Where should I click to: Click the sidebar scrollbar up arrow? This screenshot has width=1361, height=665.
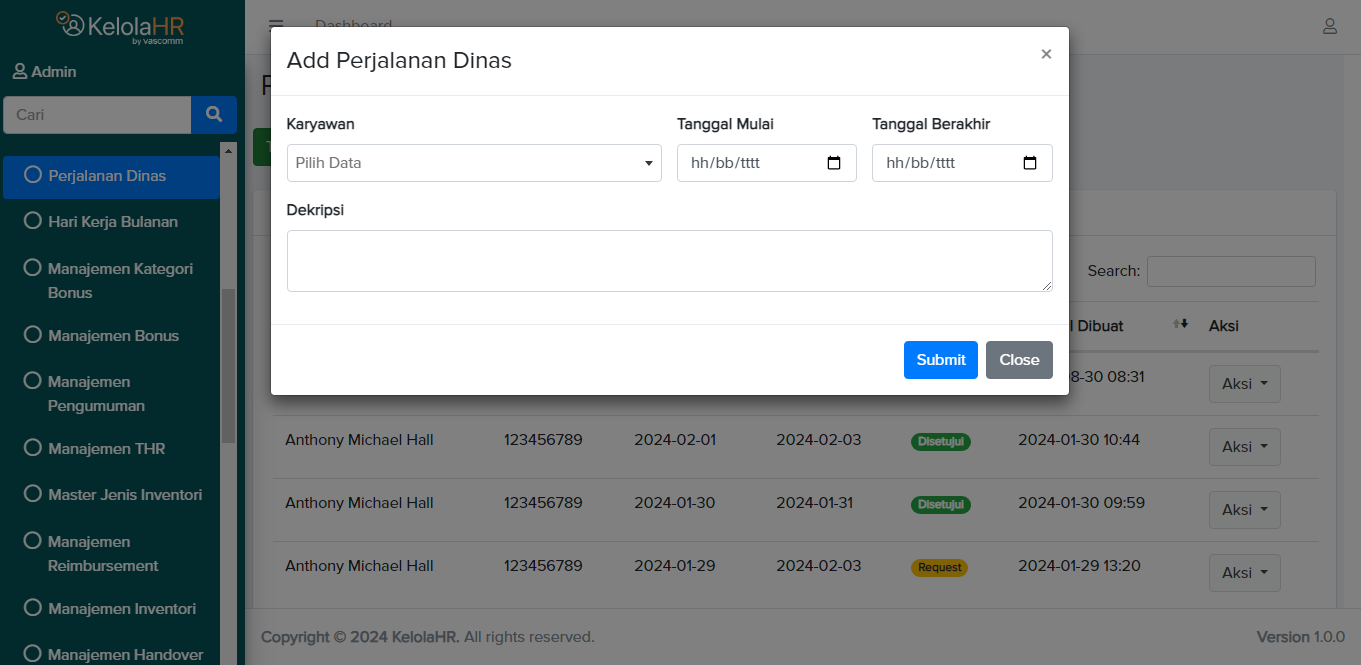click(228, 150)
